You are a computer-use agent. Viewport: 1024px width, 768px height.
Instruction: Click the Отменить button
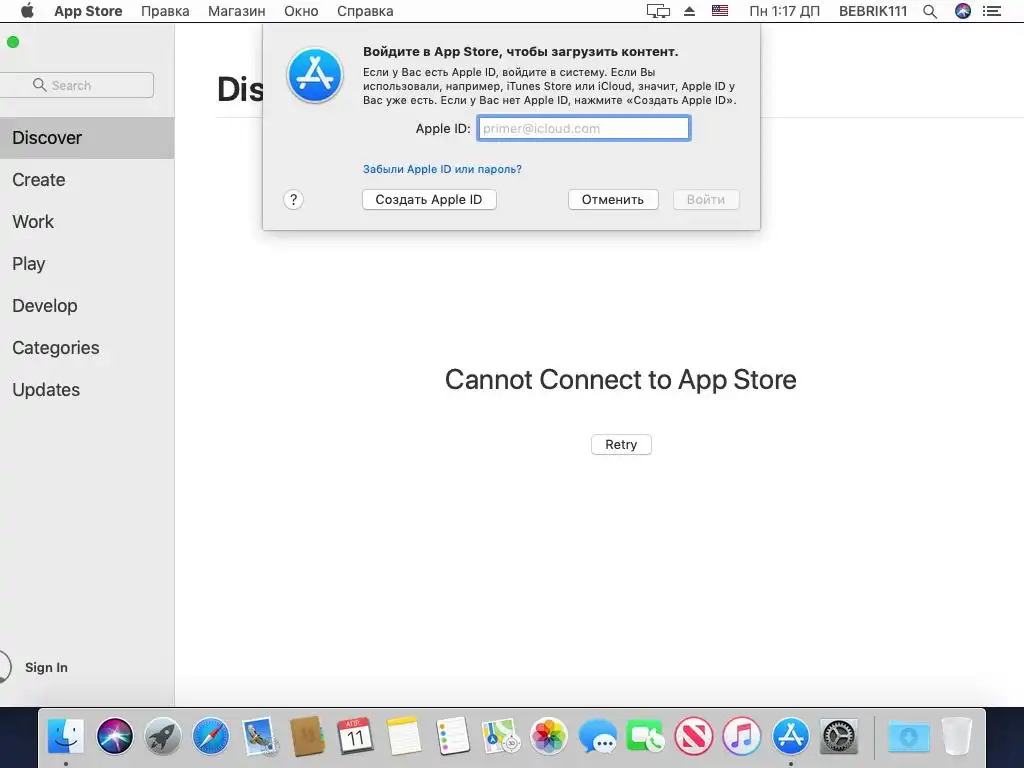coord(613,200)
